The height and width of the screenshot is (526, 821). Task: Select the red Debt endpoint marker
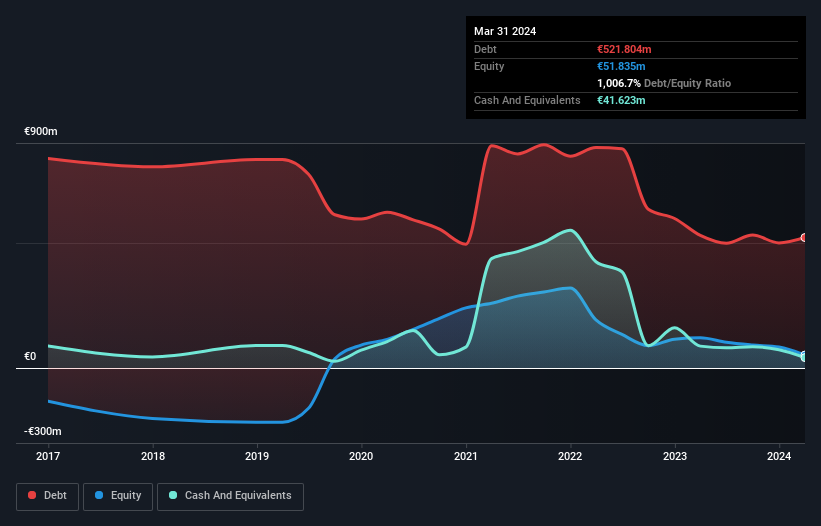(804, 238)
